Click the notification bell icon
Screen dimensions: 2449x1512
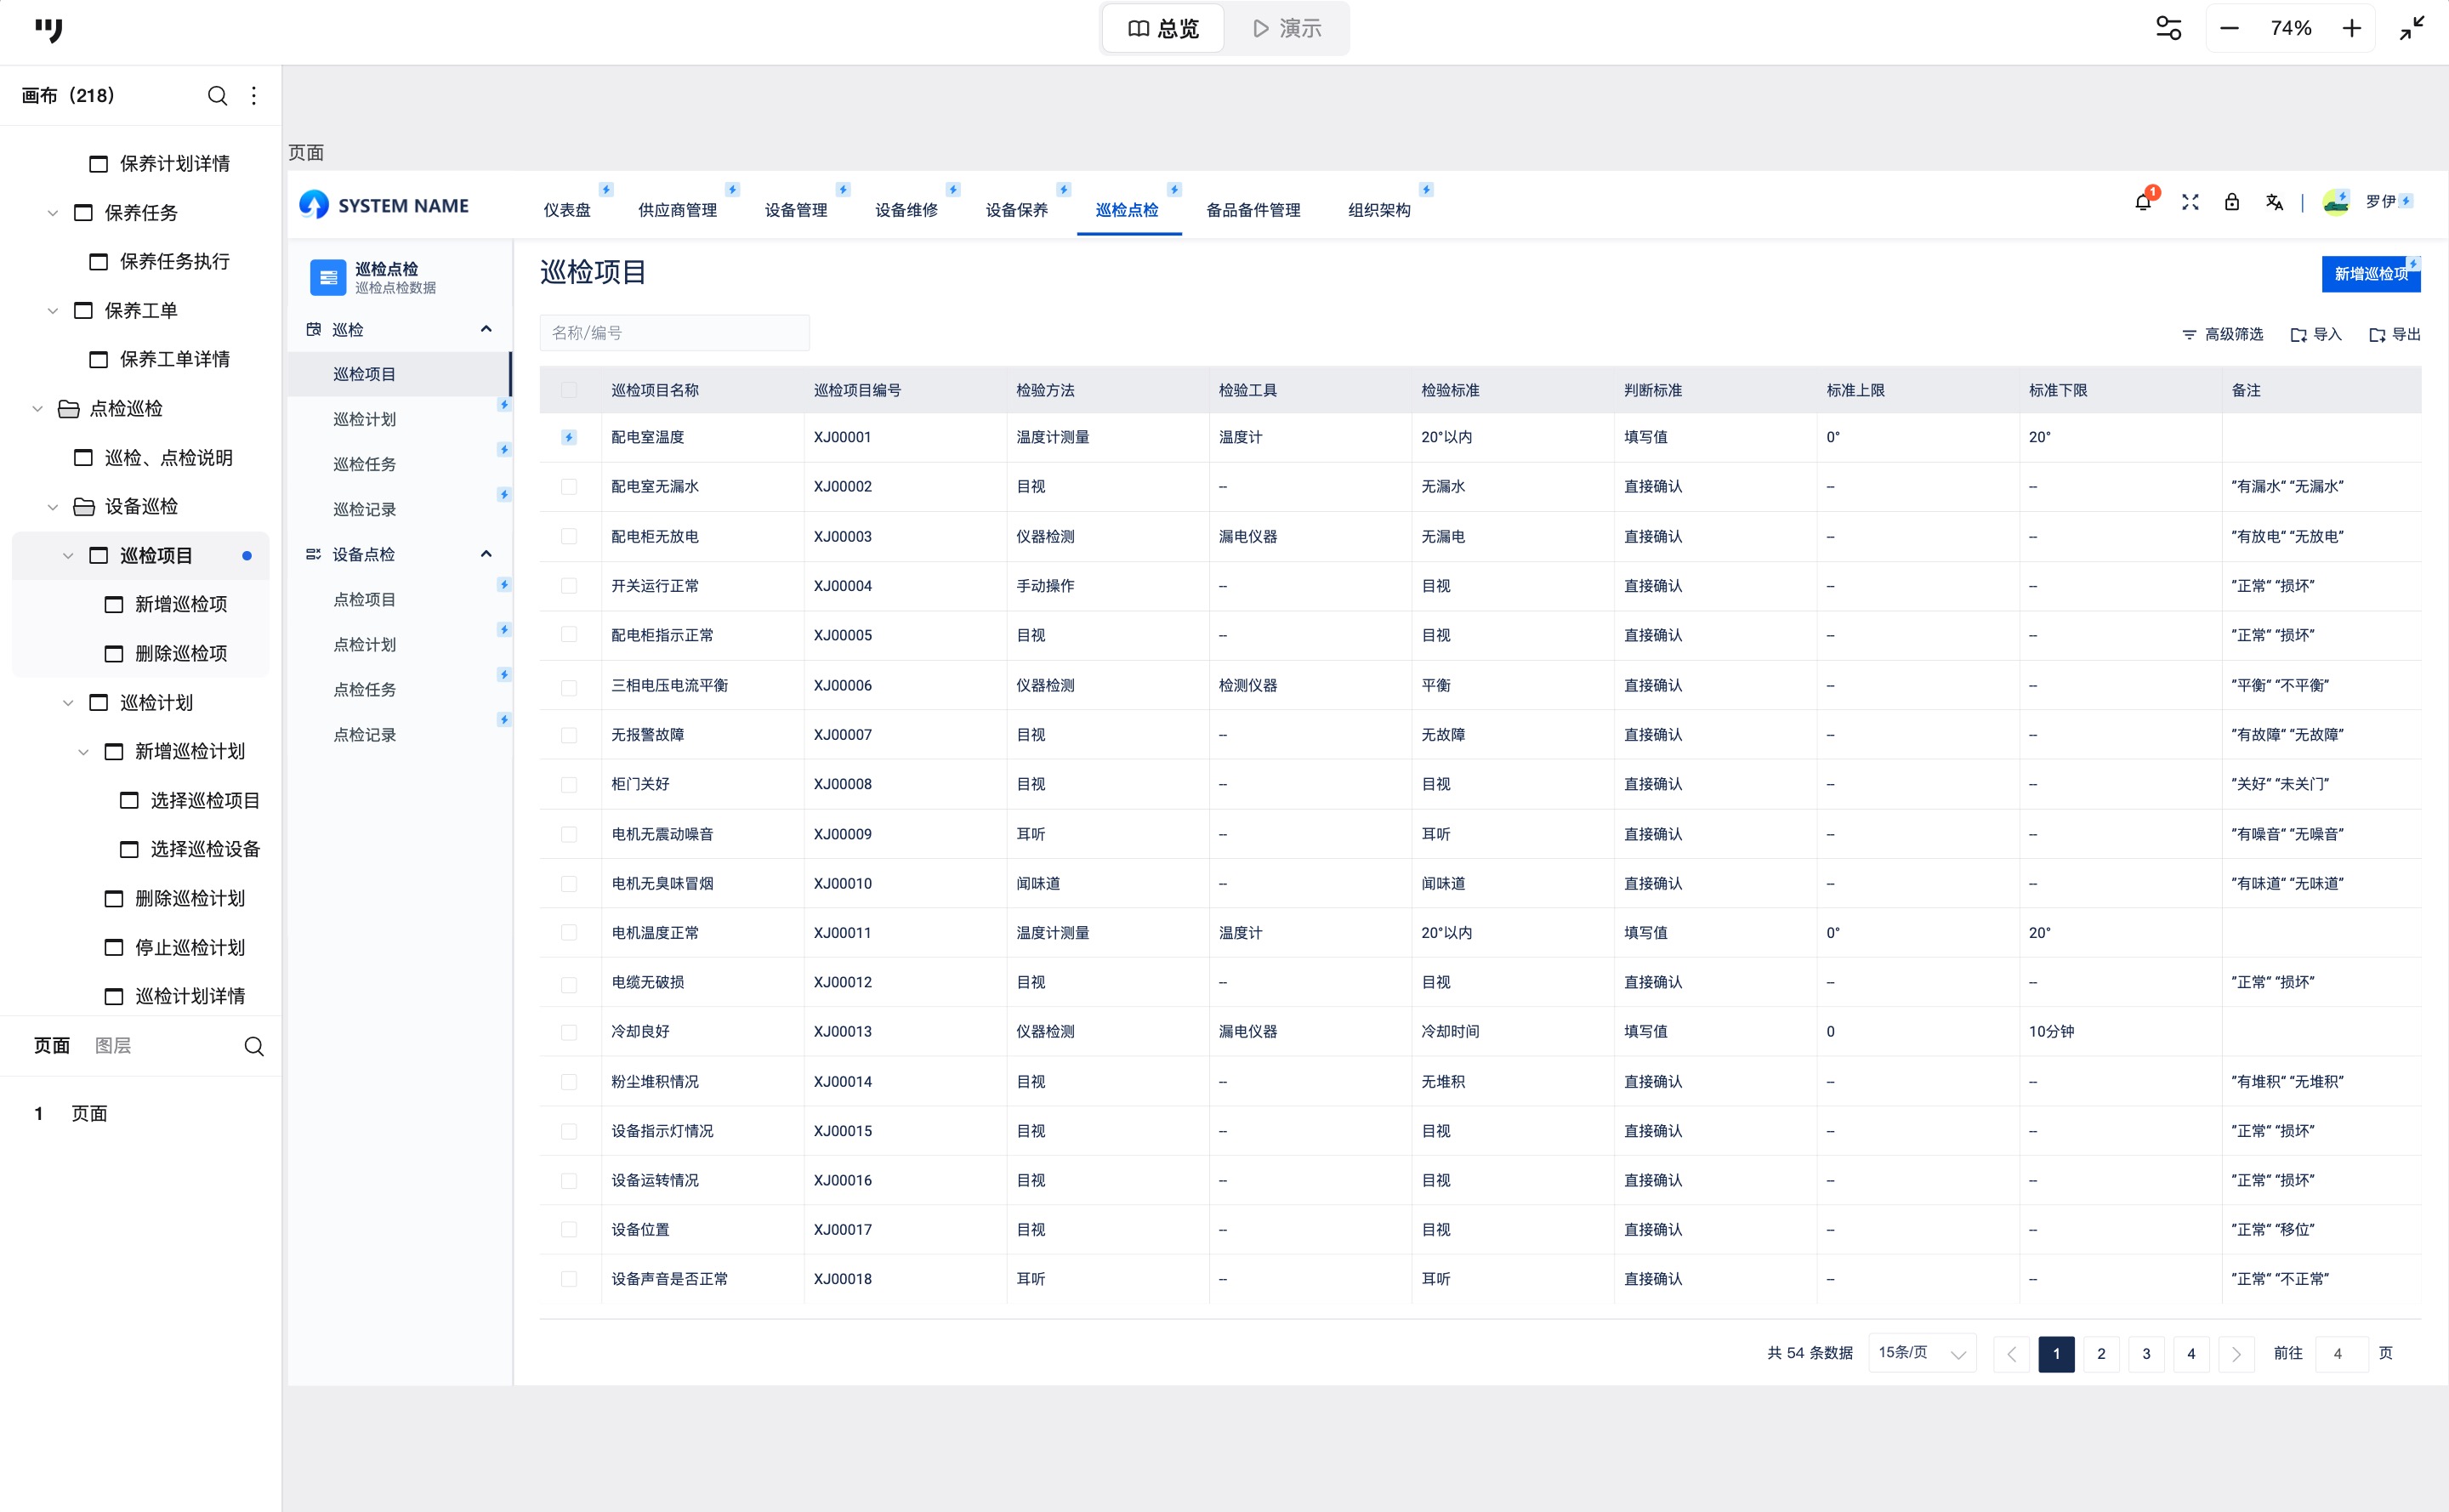(x=2142, y=203)
